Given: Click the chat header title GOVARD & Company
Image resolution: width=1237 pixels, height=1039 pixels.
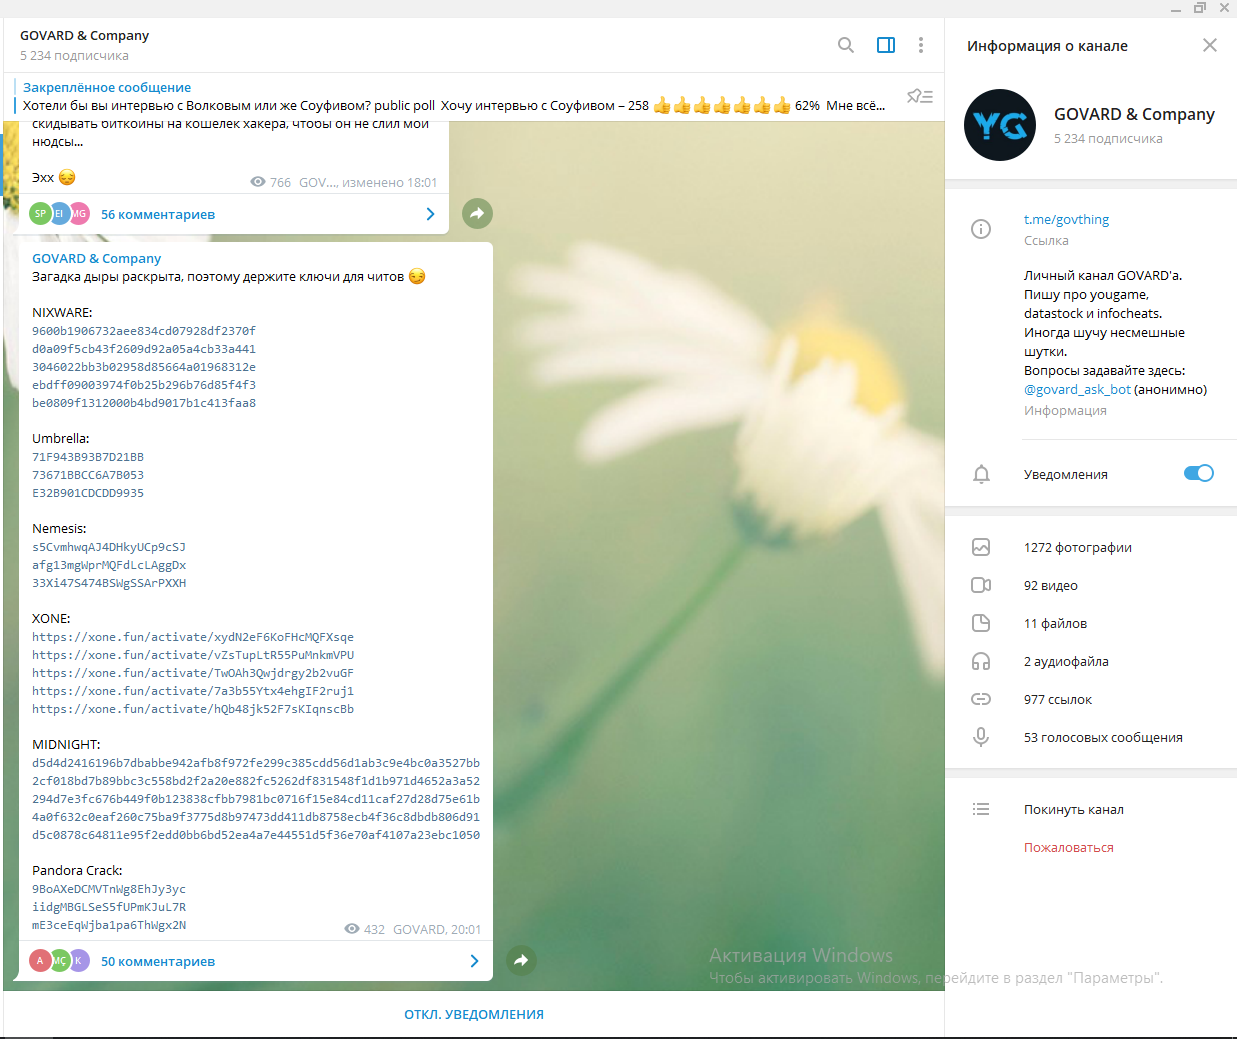Looking at the screenshot, I should (84, 35).
